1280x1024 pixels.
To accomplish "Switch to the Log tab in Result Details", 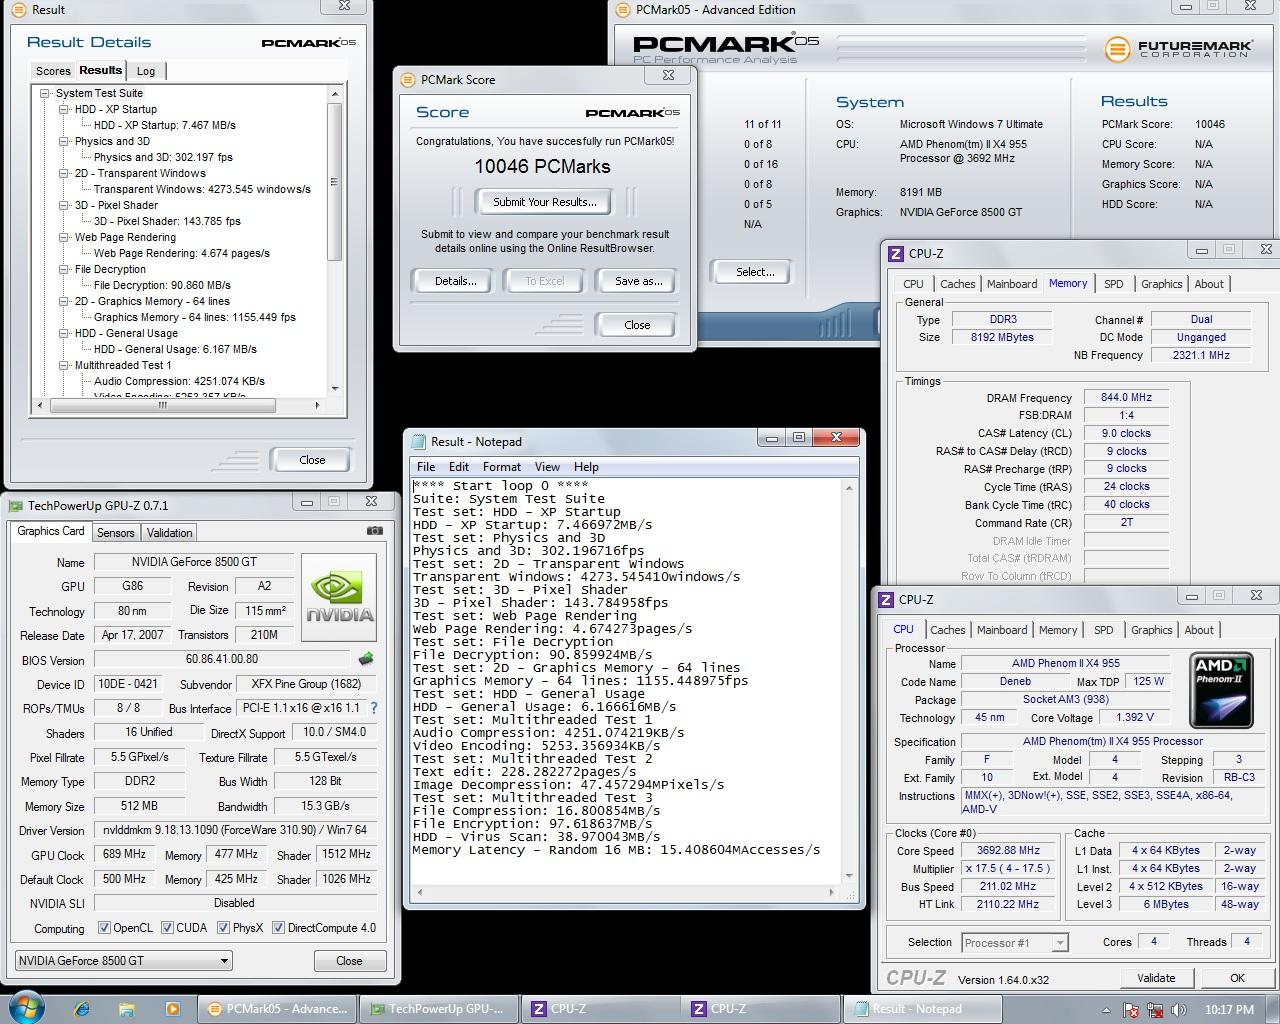I will [x=146, y=71].
